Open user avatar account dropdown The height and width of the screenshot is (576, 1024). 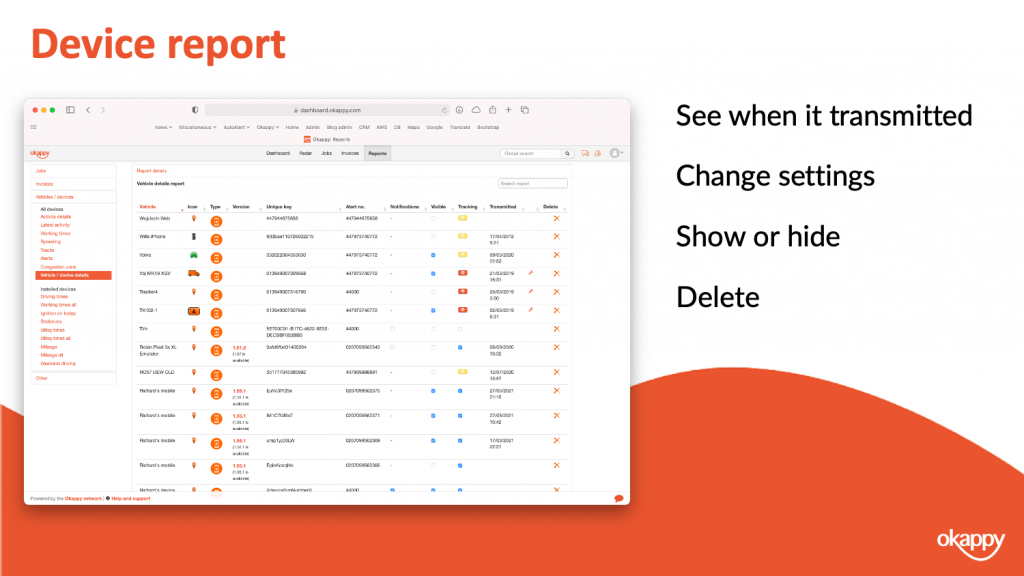tap(616, 153)
